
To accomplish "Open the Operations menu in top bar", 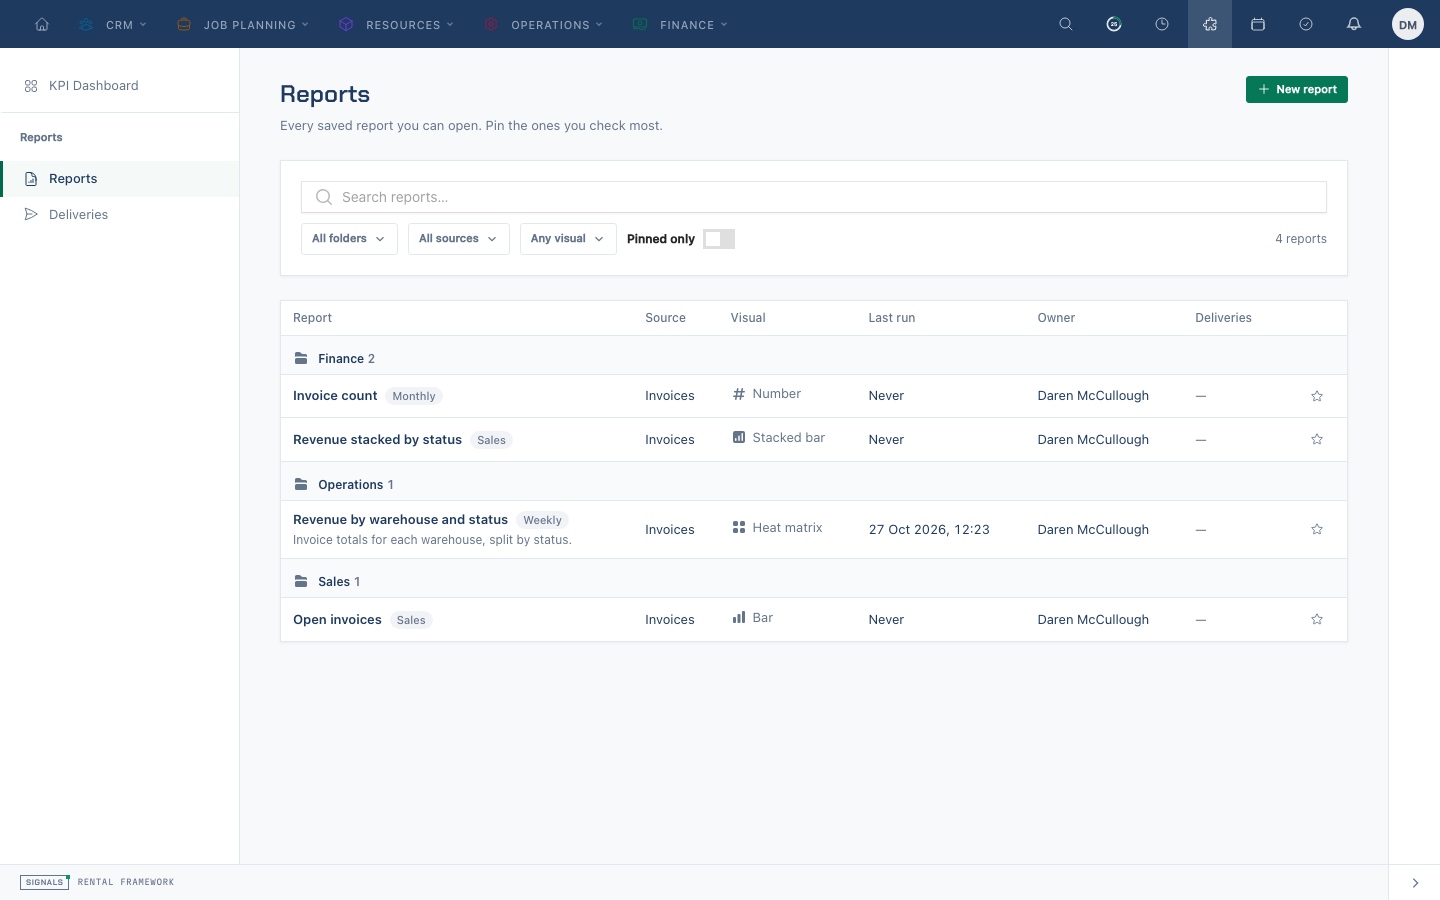I will coord(543,24).
